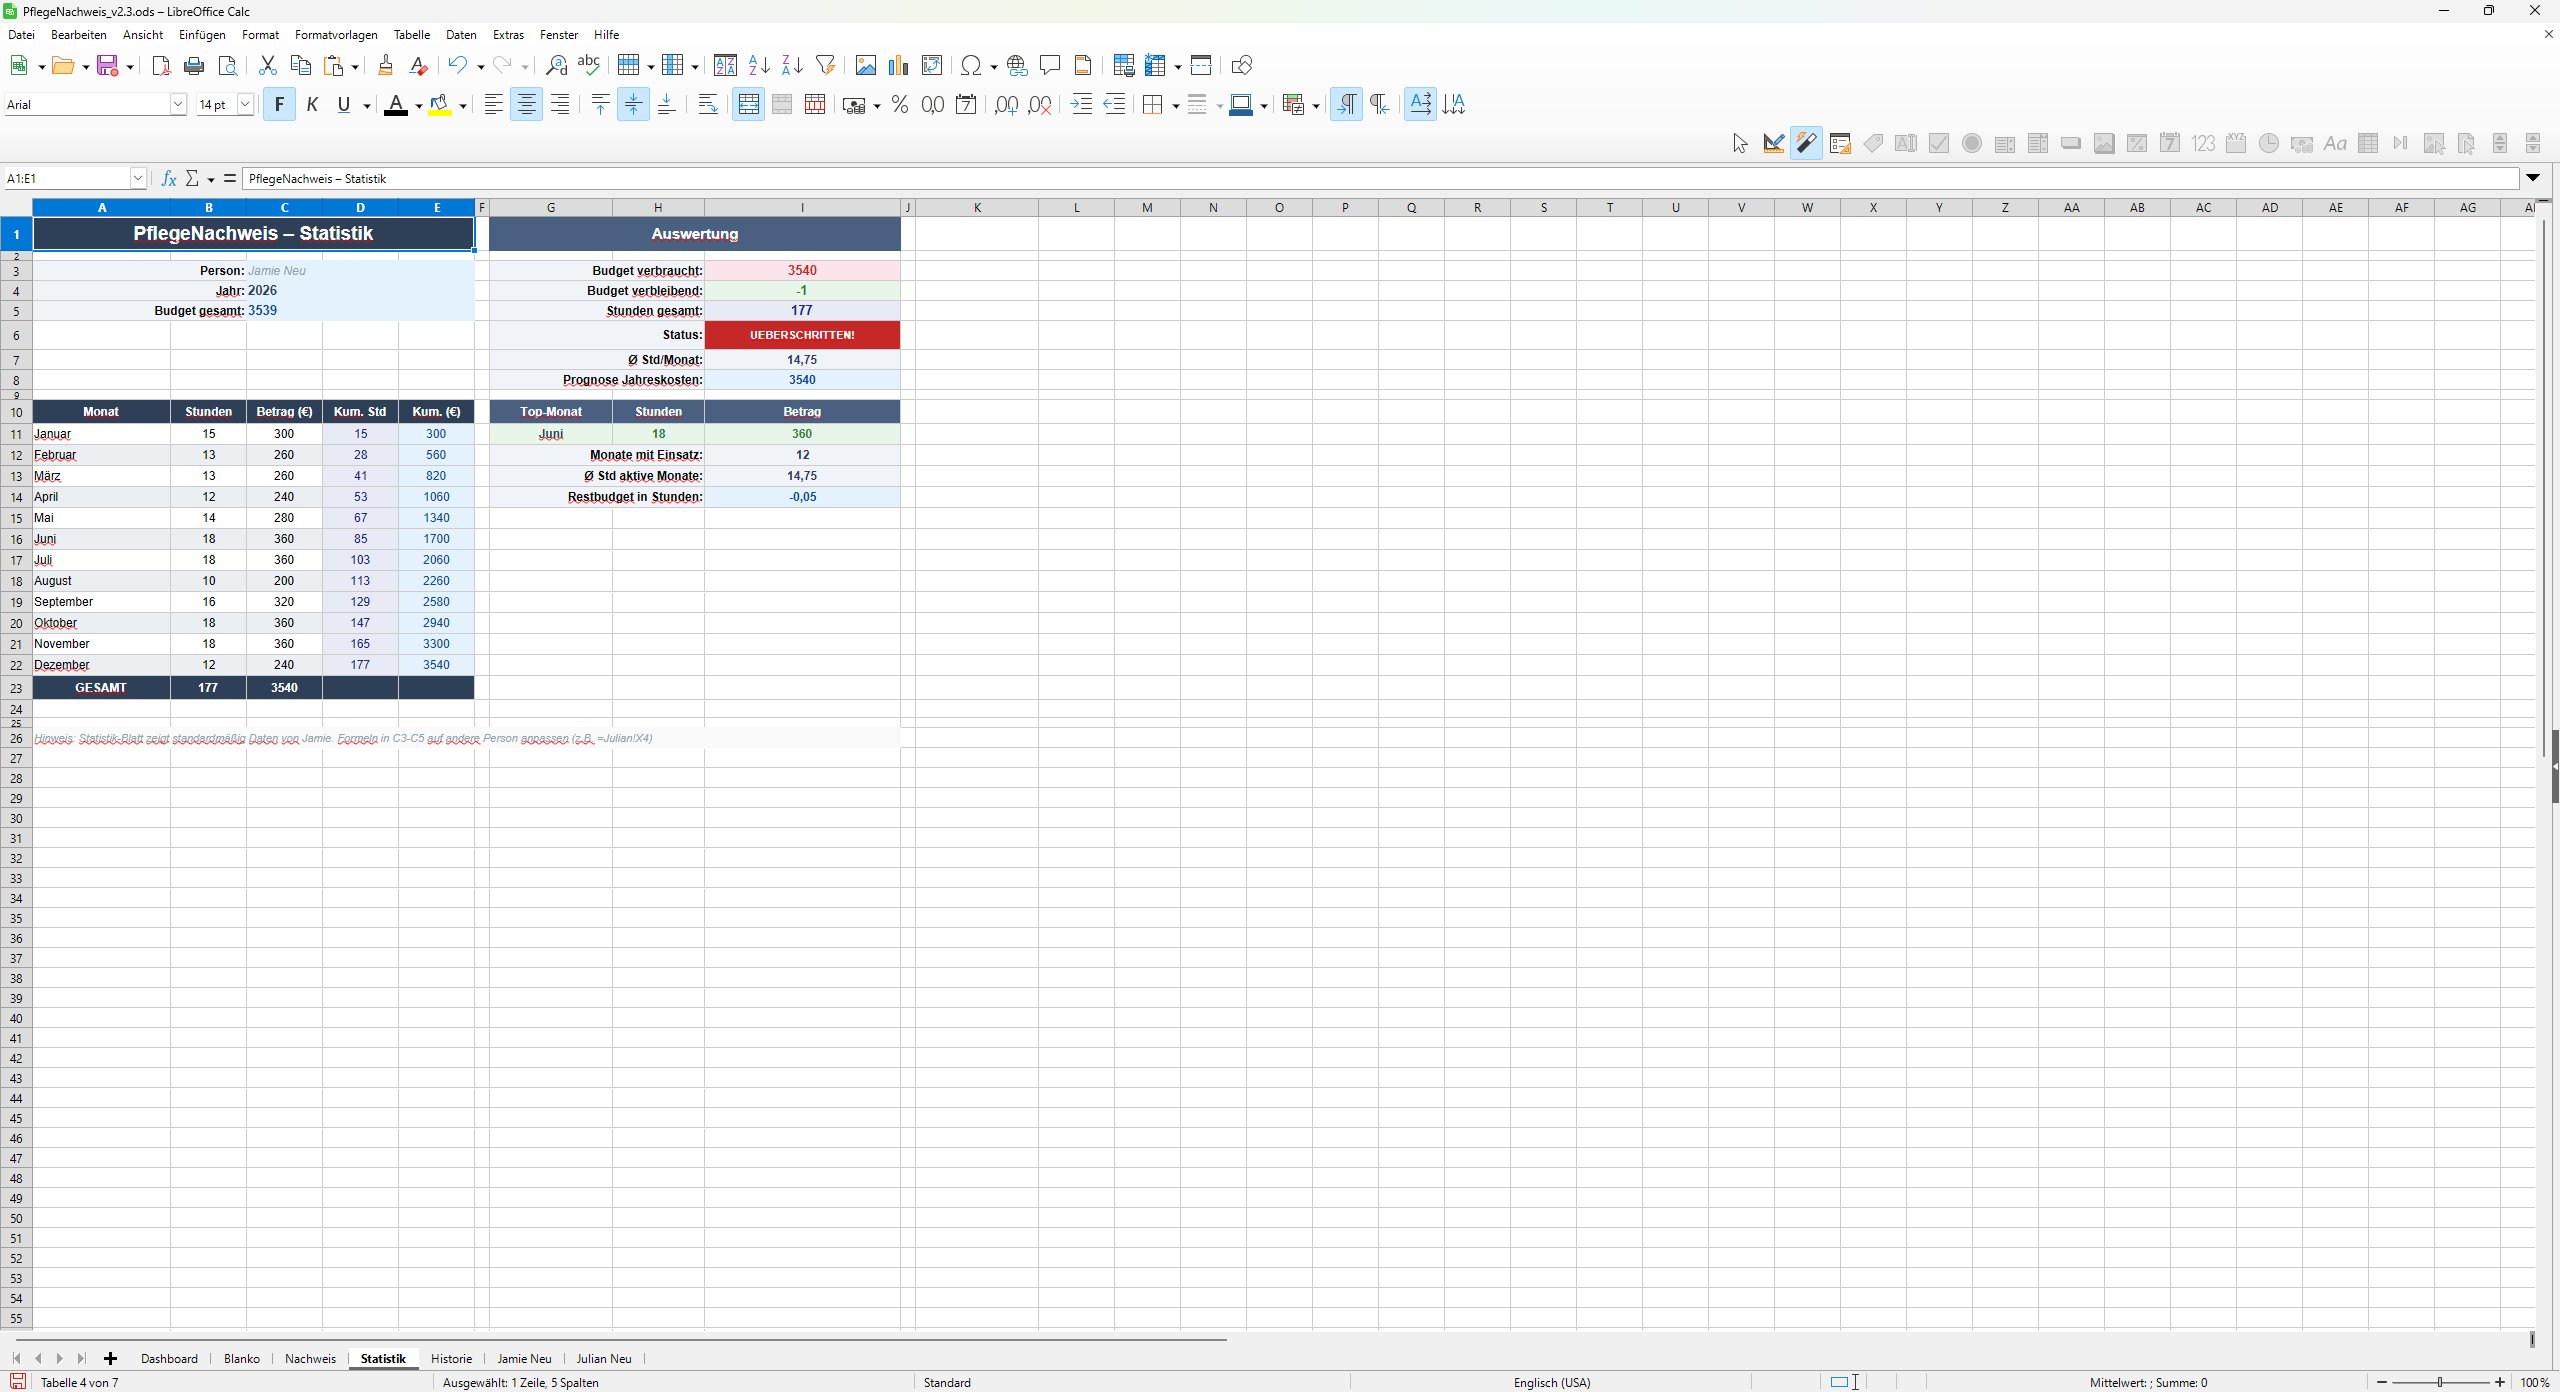Toggle Bold formatting button
The width and height of the screenshot is (2560, 1392).
(x=279, y=105)
